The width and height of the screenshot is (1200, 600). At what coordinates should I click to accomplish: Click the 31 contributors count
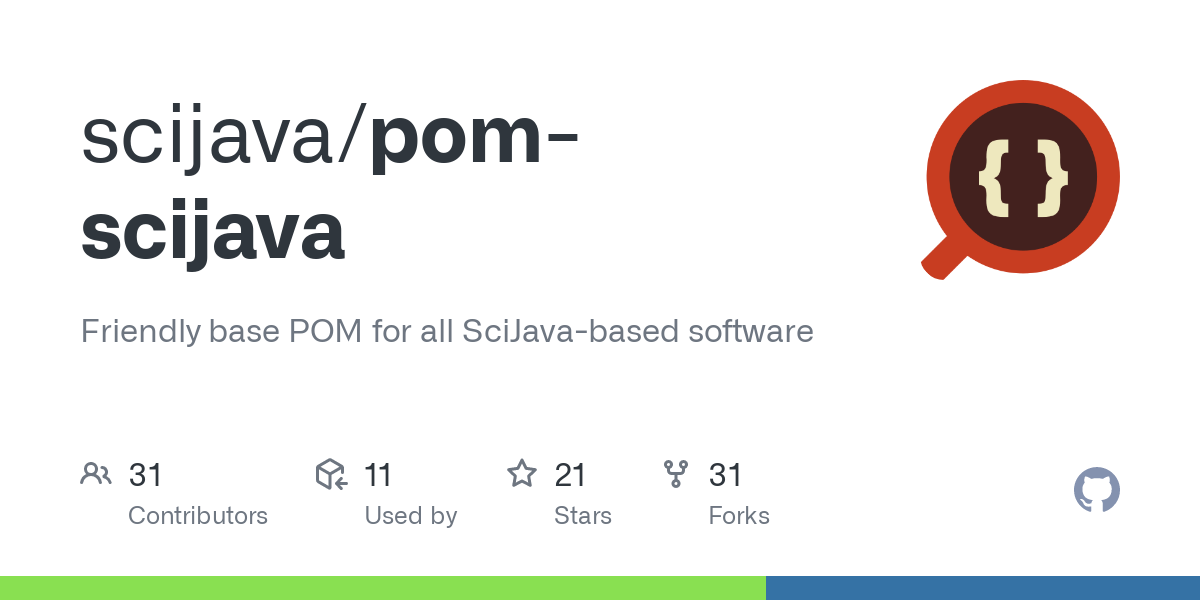click(x=146, y=474)
